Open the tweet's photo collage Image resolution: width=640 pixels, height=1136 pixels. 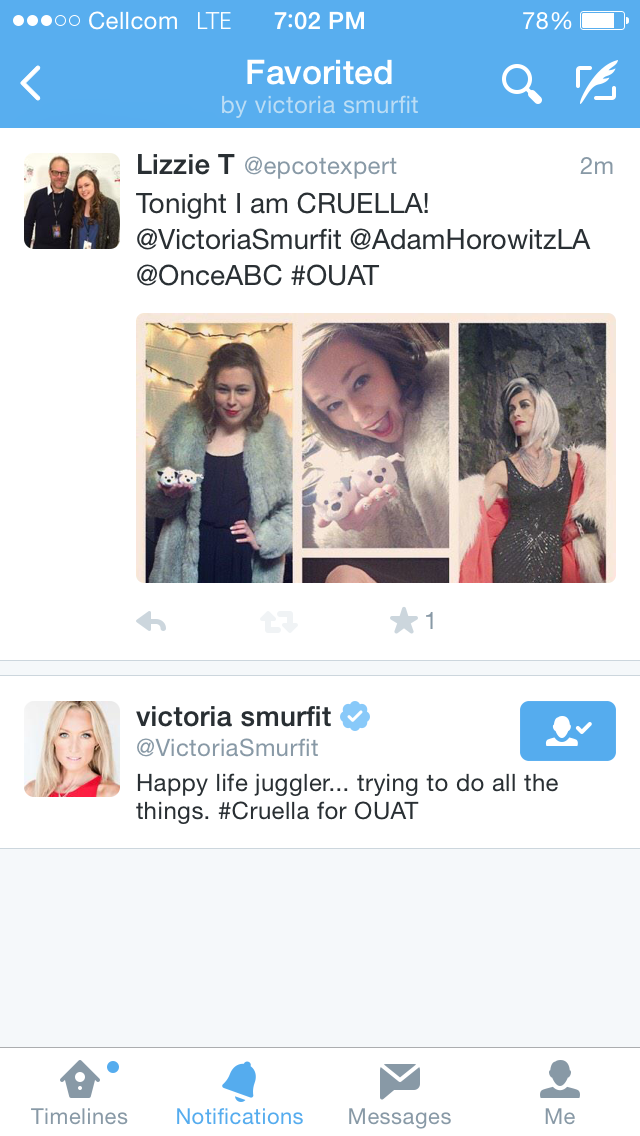point(375,448)
